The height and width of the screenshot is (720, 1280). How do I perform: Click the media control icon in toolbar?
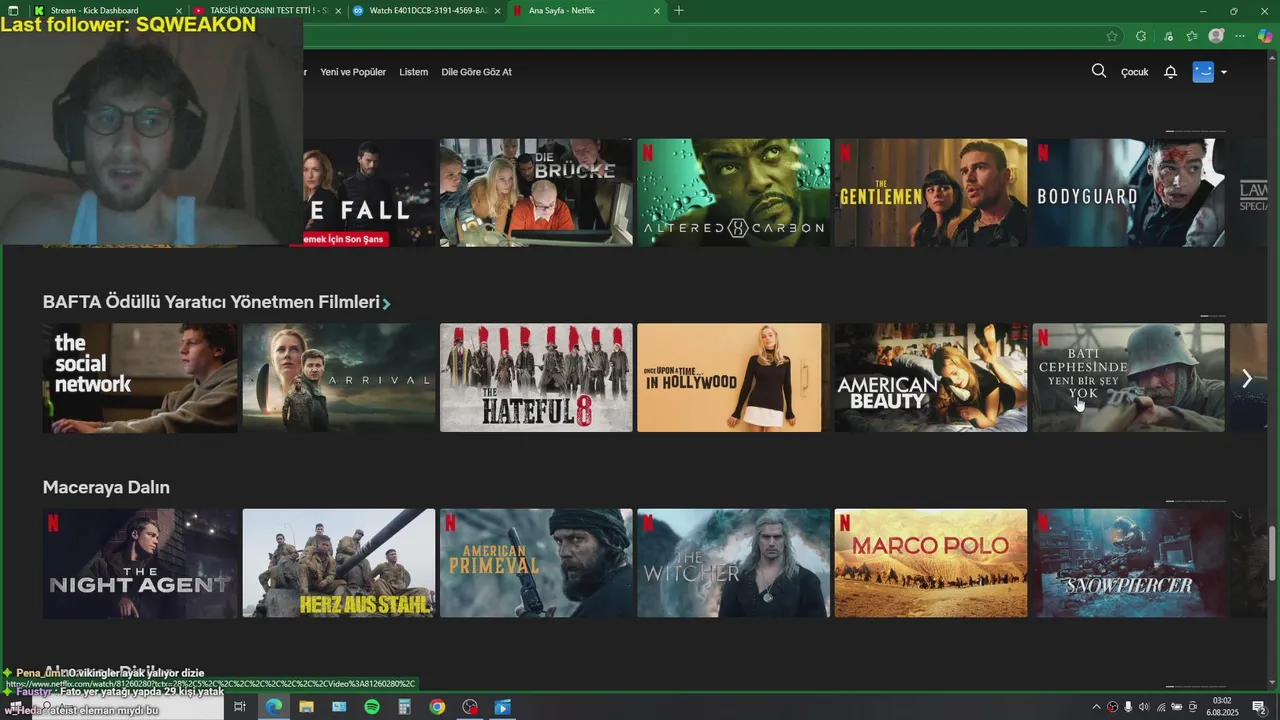point(1168,36)
